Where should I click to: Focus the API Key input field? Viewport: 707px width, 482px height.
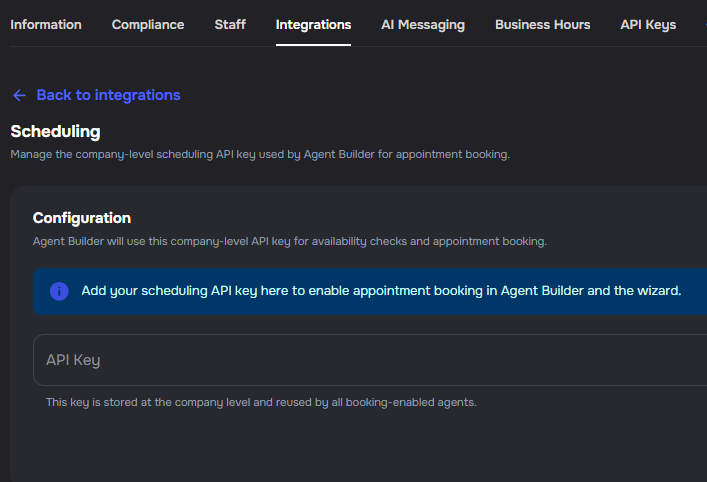click(x=370, y=360)
